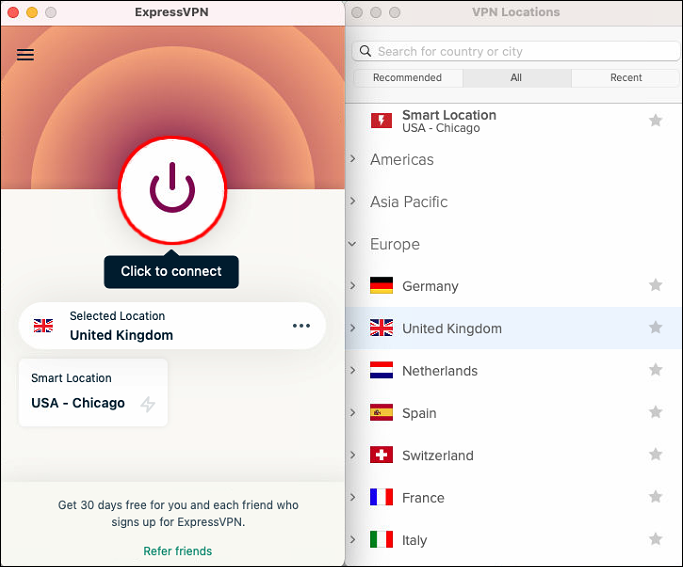Open the Refer friends link

[x=178, y=551]
